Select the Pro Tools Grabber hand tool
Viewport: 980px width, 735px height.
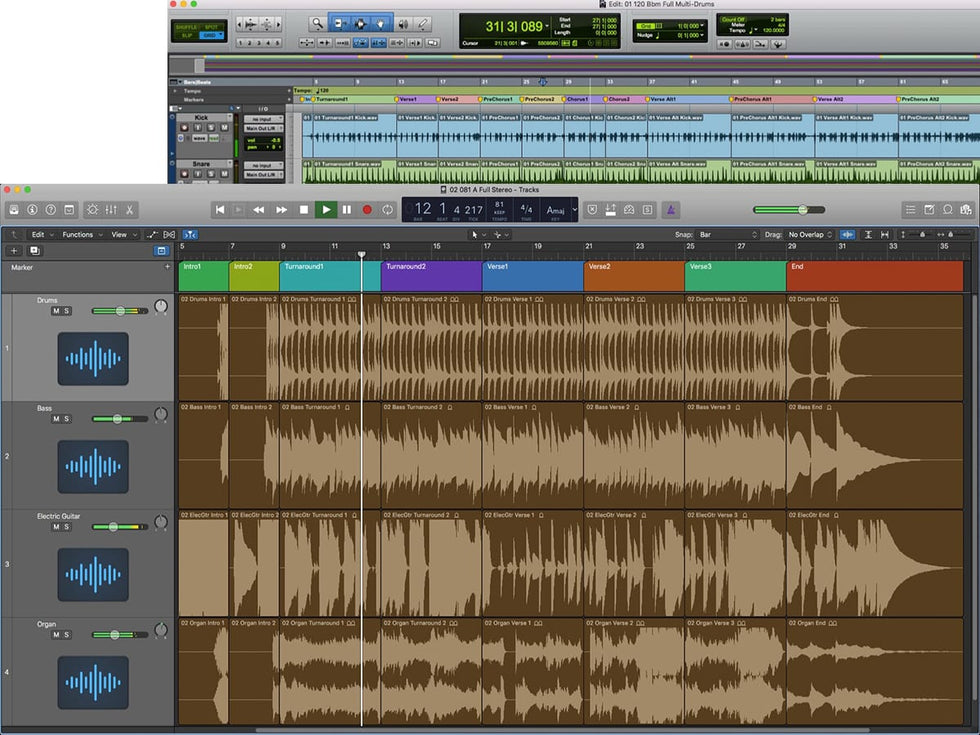click(x=380, y=23)
